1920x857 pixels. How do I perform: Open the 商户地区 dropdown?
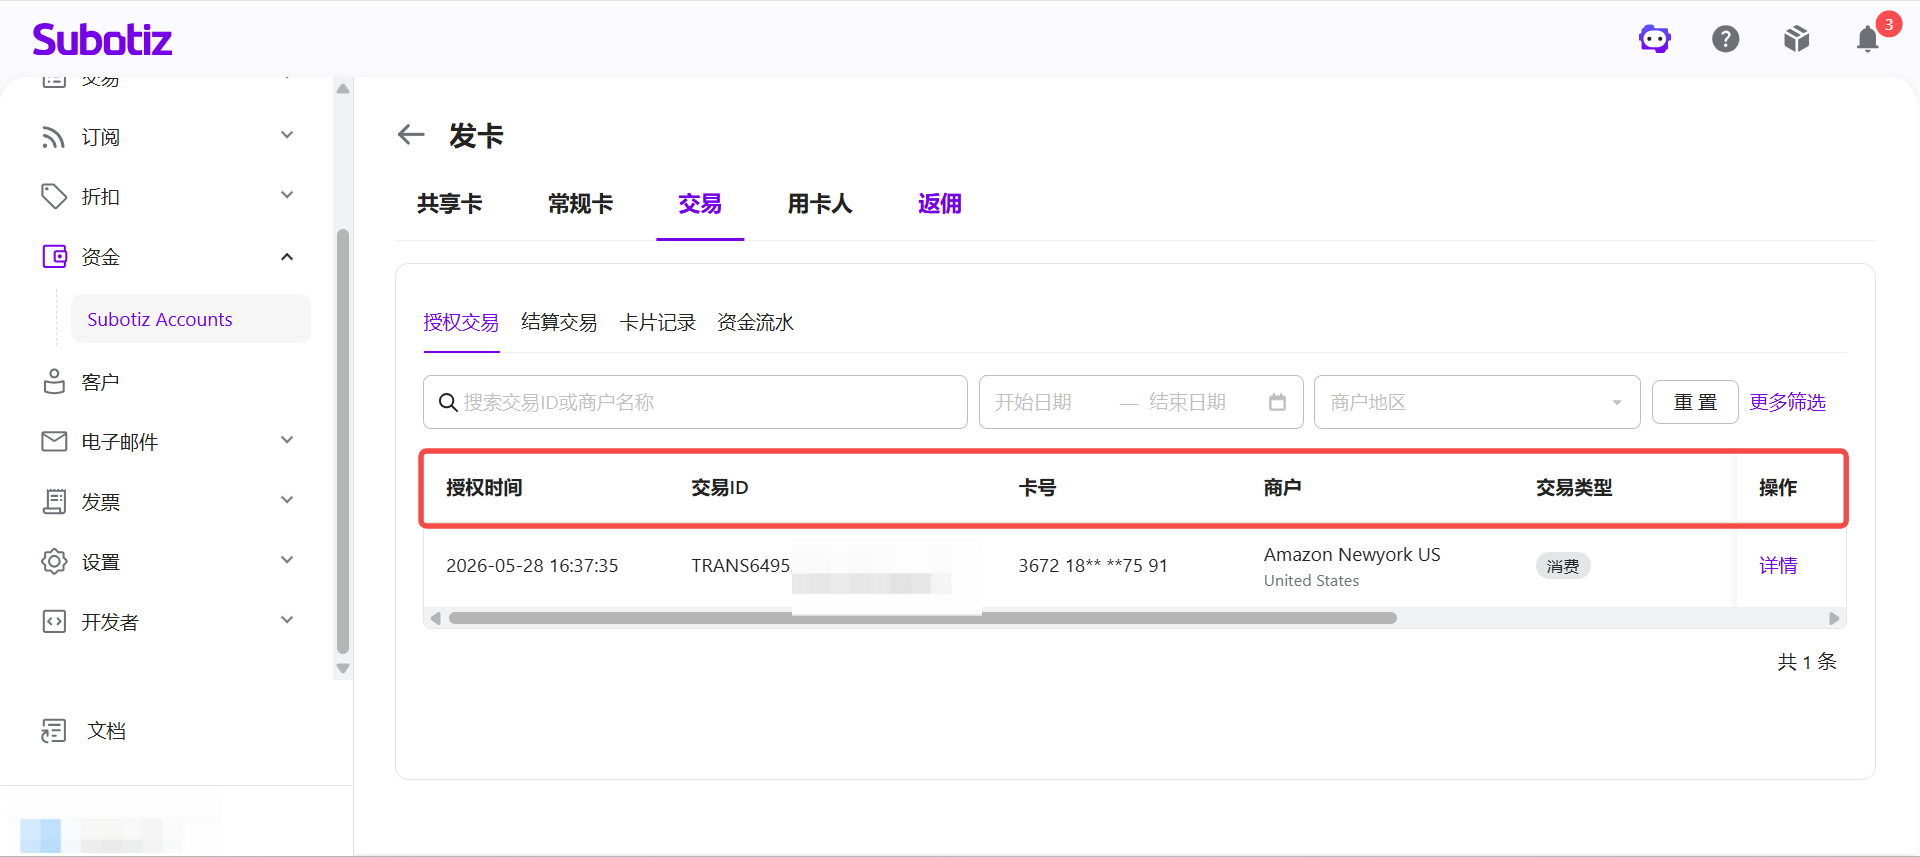[1477, 402]
